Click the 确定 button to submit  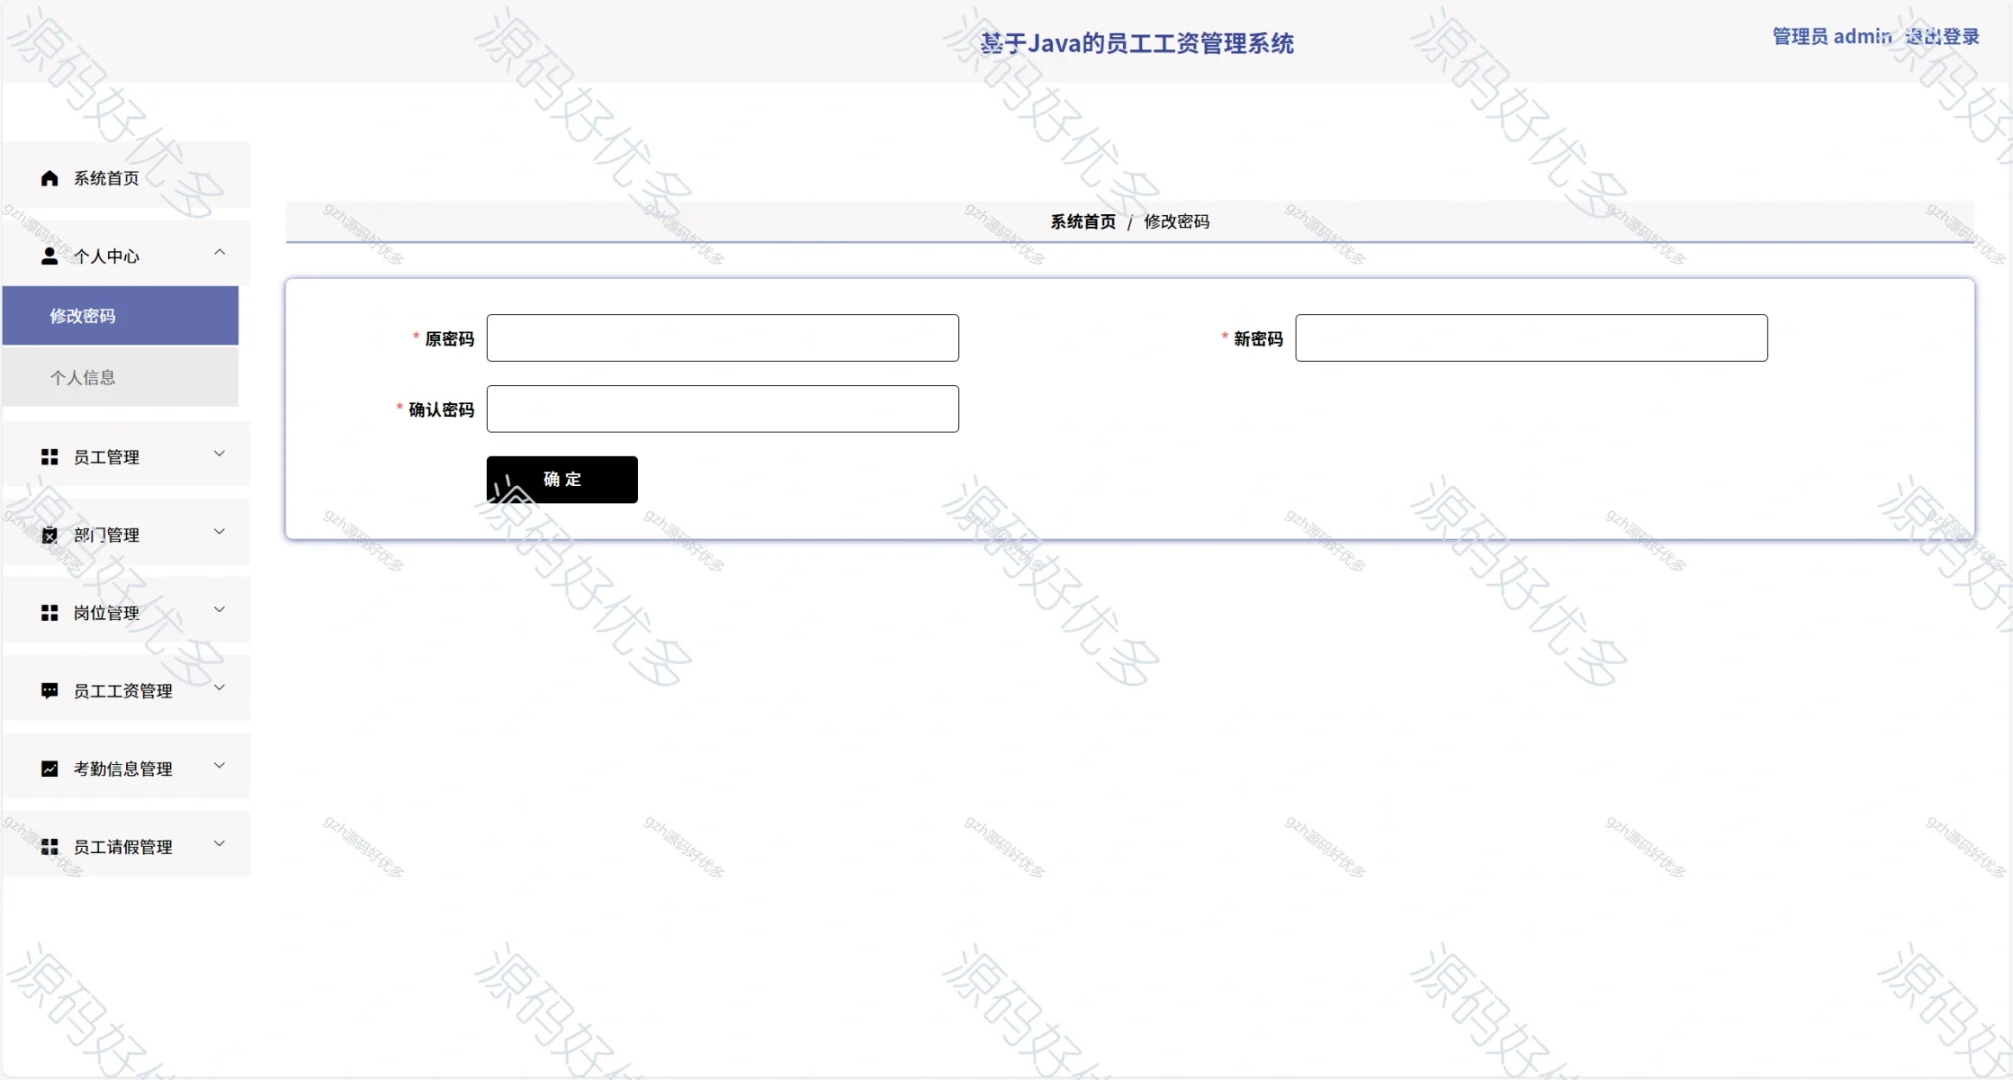(x=561, y=479)
